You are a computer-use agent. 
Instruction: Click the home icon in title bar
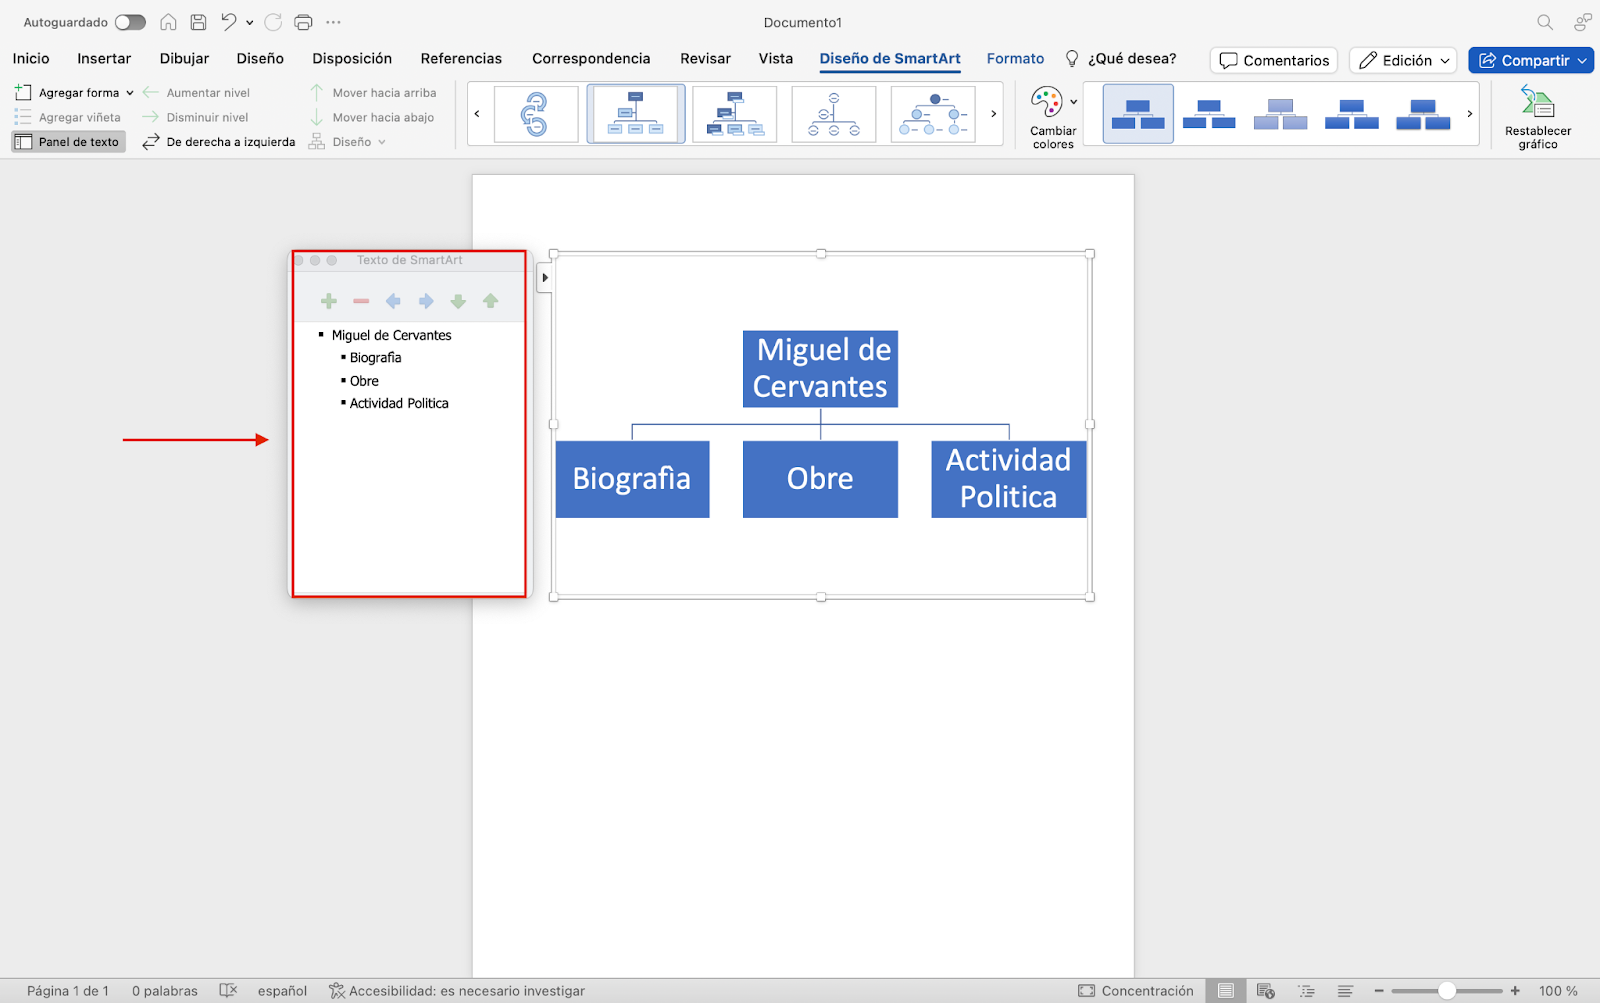click(x=168, y=22)
